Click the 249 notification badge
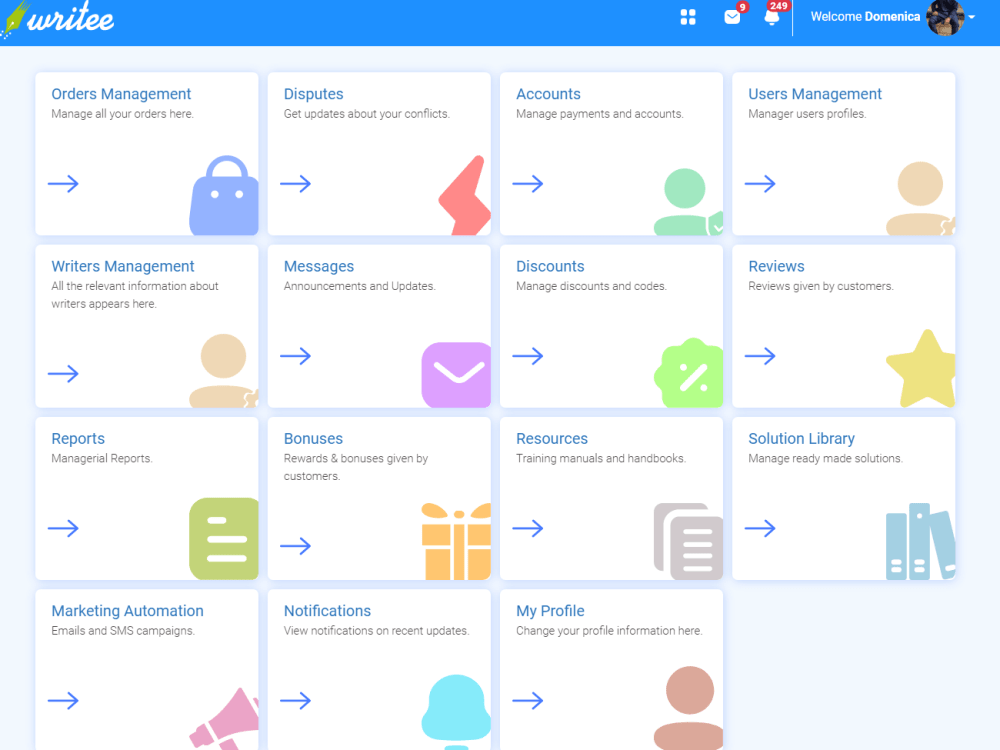Image resolution: width=1000 pixels, height=750 pixels. pos(781,5)
